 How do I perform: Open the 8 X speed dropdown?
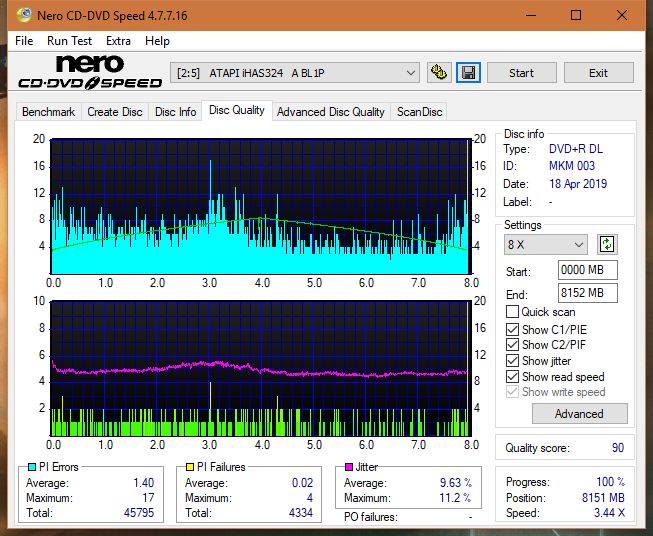(546, 244)
